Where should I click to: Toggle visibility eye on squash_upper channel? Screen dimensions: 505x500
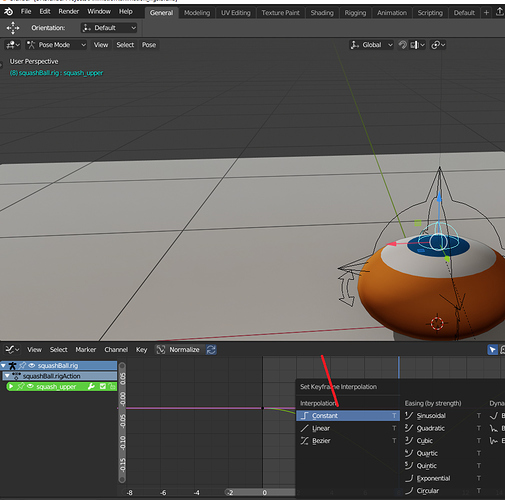[30, 387]
